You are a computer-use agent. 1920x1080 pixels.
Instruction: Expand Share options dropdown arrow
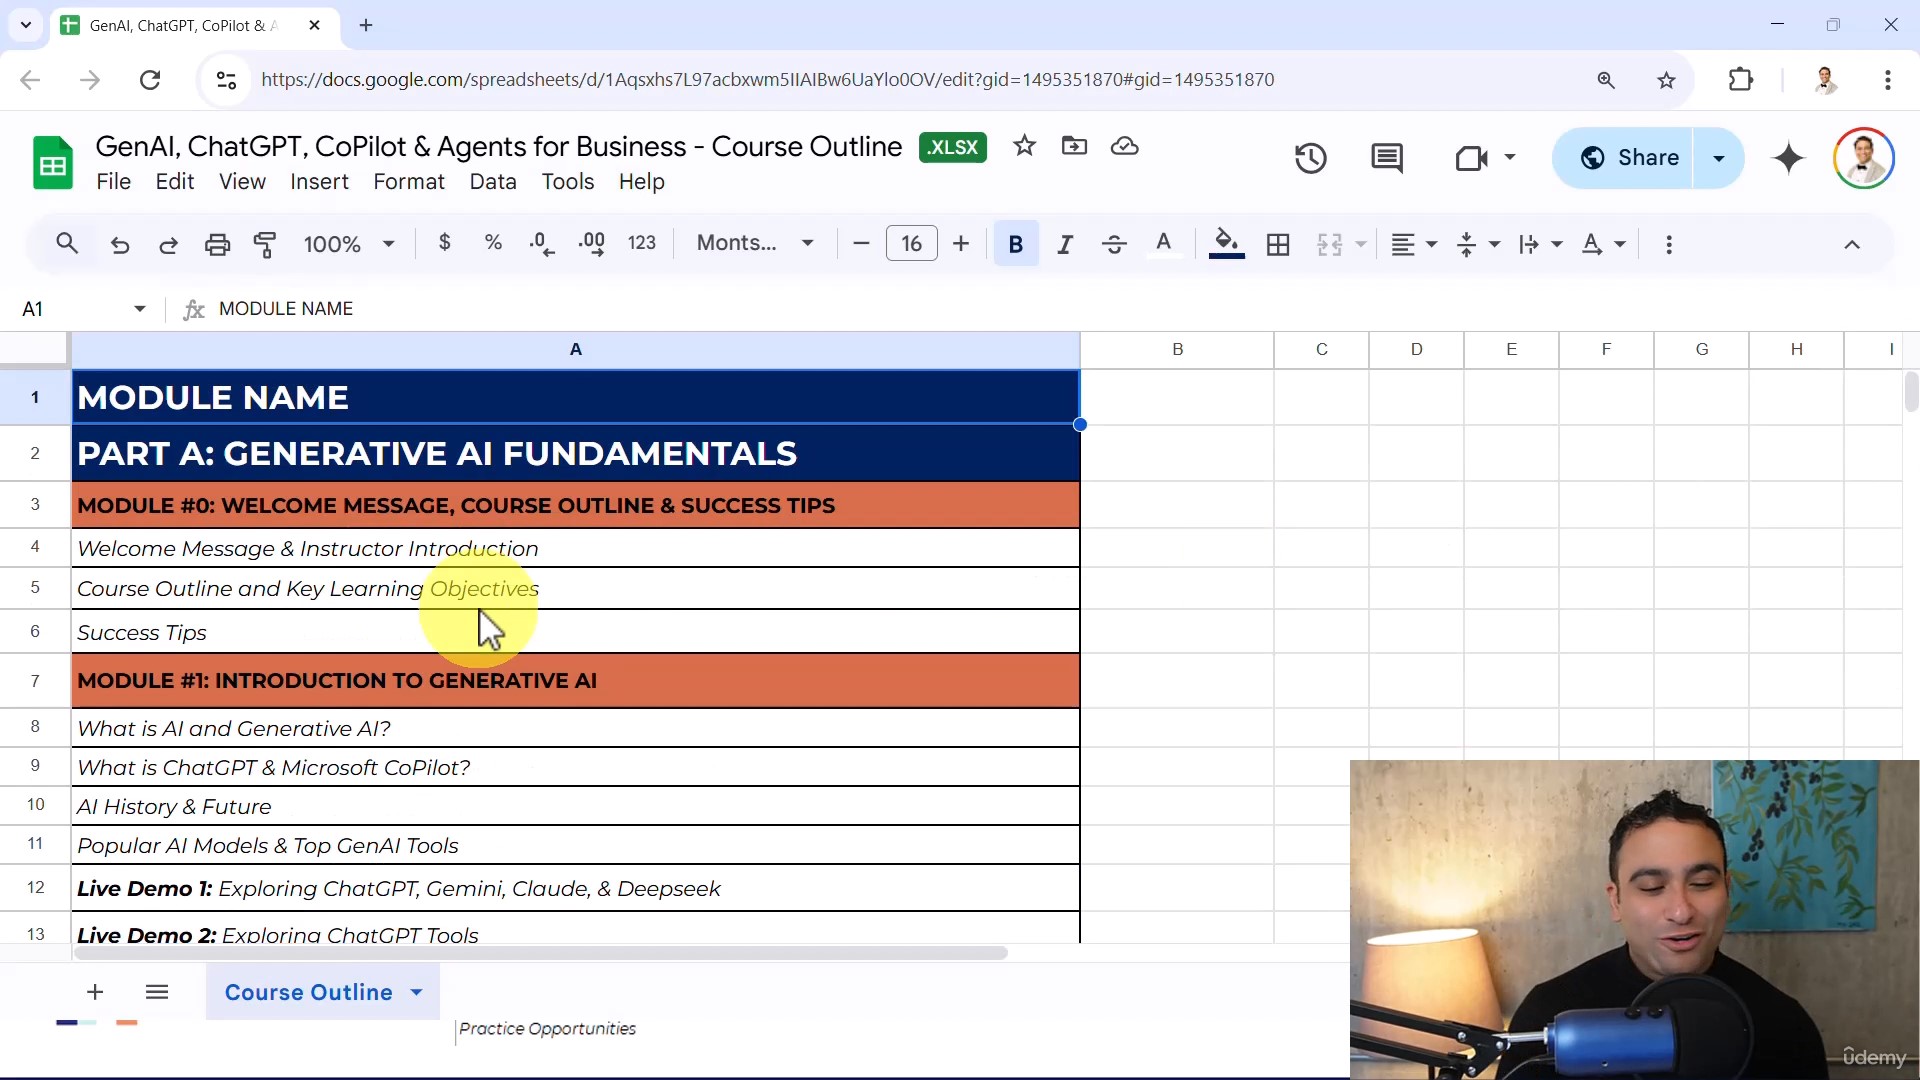(1719, 158)
